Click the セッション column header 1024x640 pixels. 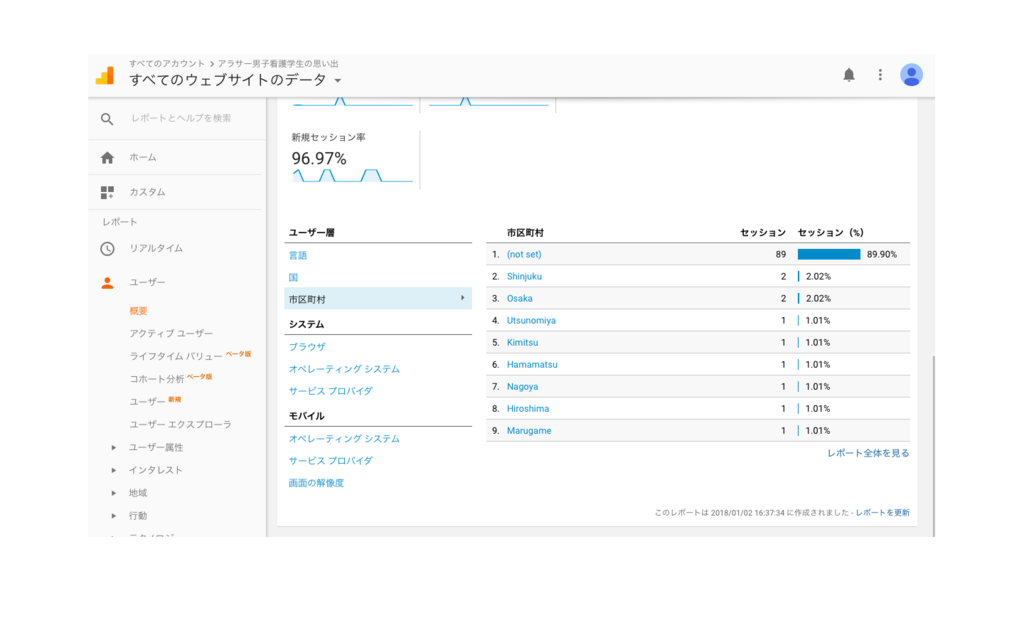[x=763, y=232]
